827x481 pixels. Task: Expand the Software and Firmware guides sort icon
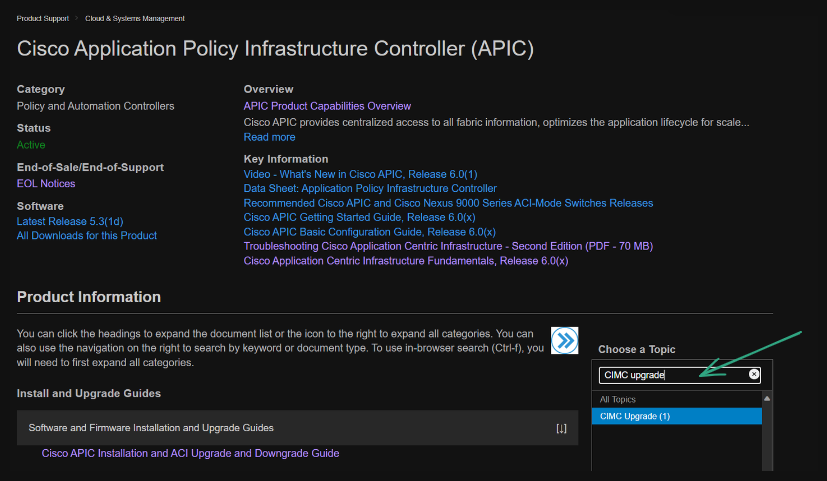coord(561,428)
